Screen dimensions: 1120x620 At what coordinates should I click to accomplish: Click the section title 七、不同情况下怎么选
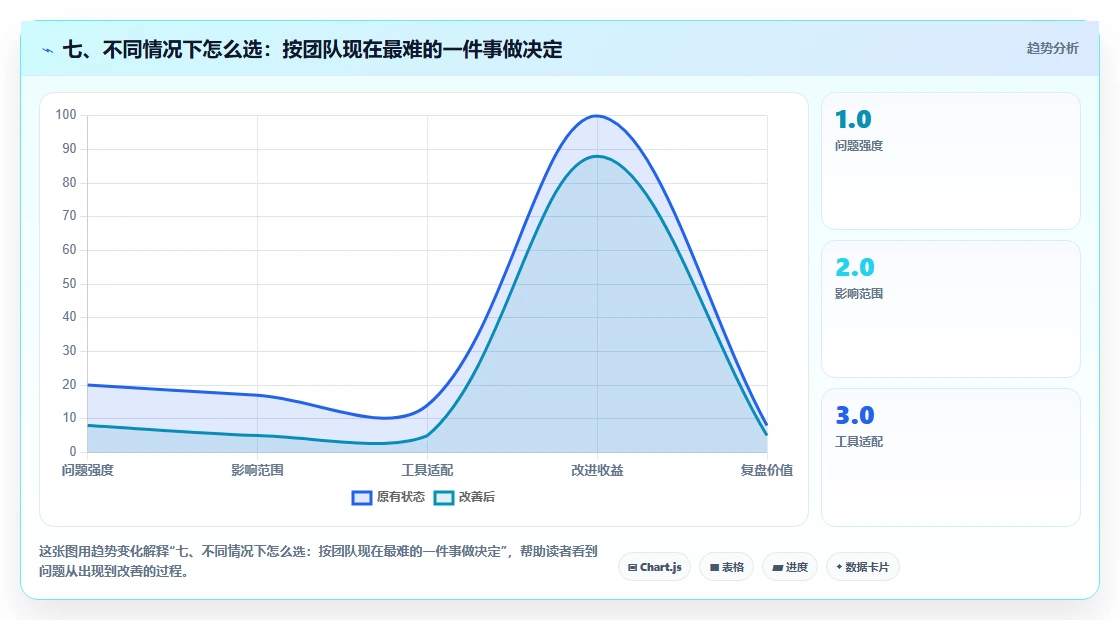point(312,49)
